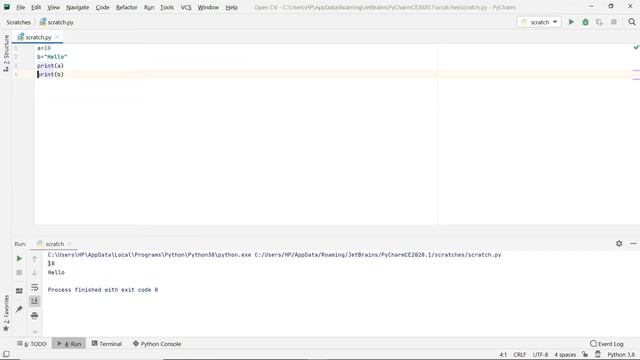The image size is (640, 360).
Task: Open the scratch run configuration dropdown
Action: [539, 22]
